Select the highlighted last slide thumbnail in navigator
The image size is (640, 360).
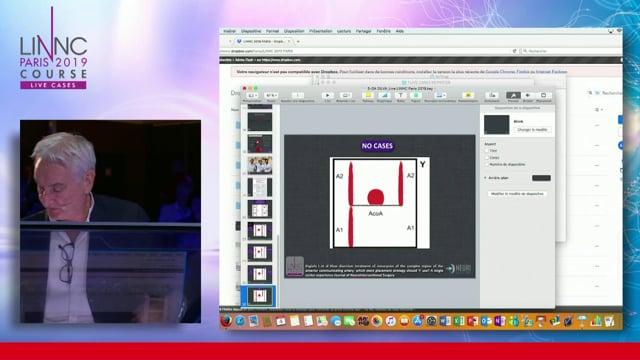260,296
